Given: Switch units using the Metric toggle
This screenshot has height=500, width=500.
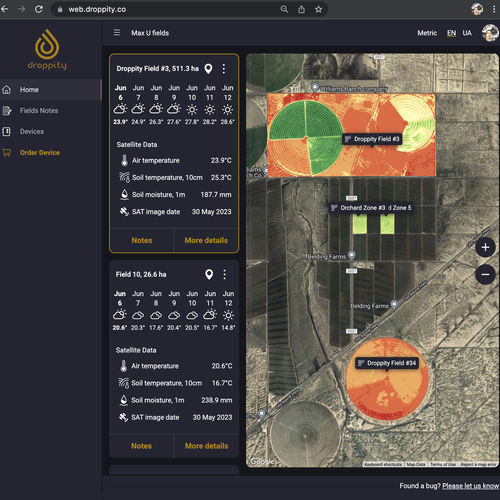Looking at the screenshot, I should coord(427,33).
